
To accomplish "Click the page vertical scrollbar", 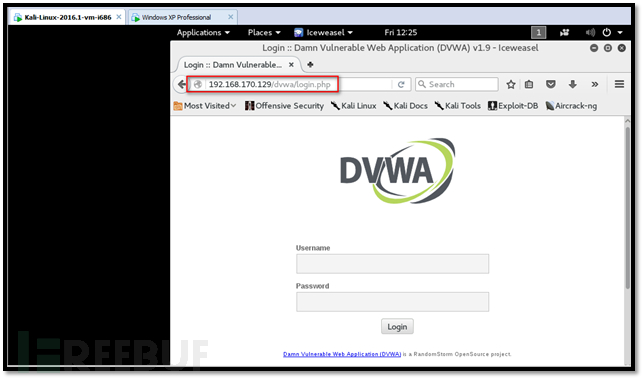I will pyautogui.click(x=627, y=207).
